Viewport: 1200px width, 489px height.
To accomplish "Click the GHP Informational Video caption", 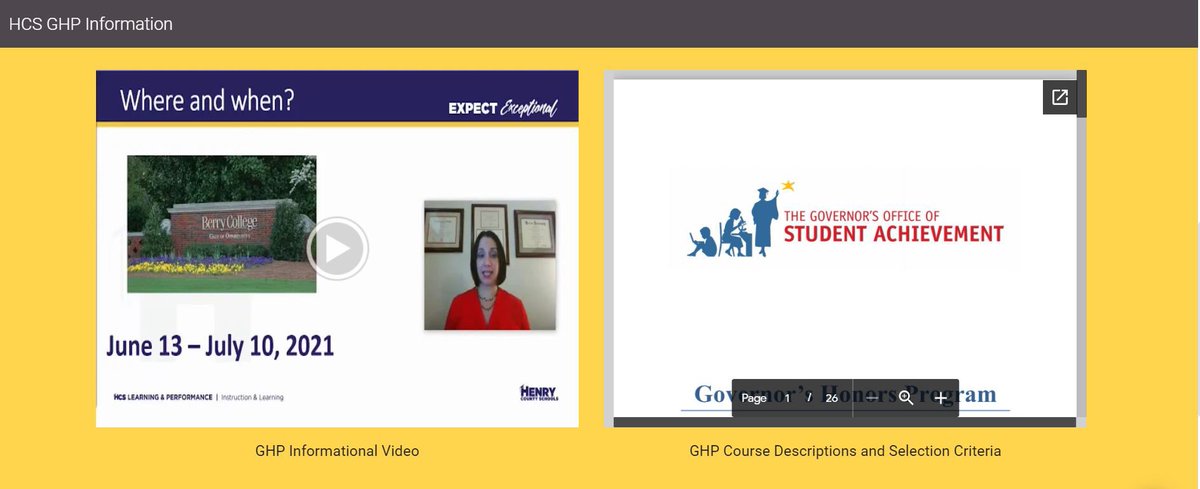I will coord(337,451).
